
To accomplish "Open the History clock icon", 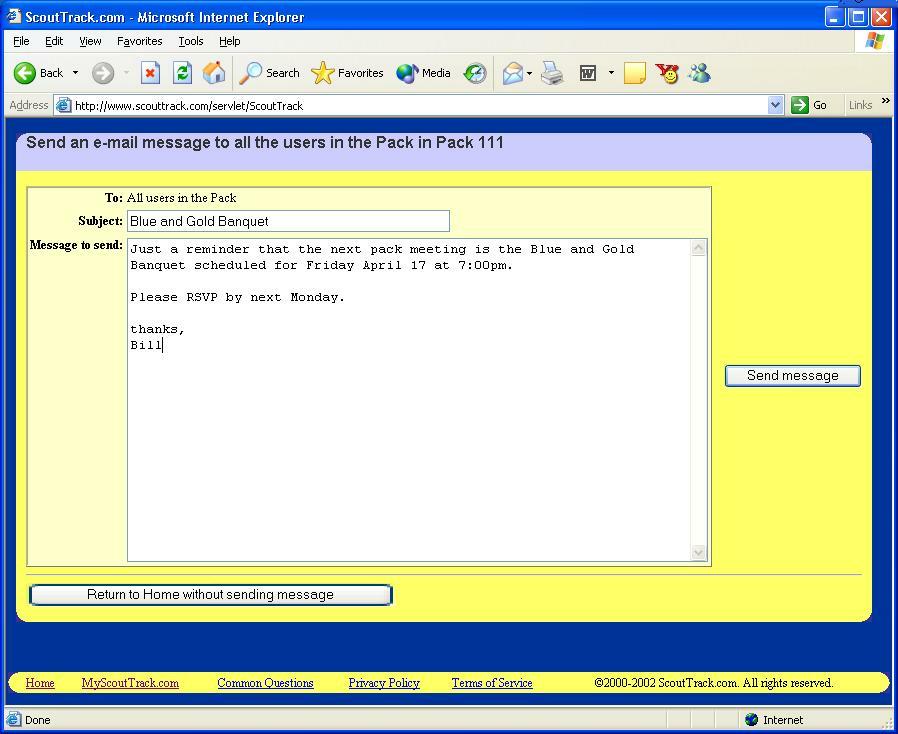I will (x=475, y=73).
